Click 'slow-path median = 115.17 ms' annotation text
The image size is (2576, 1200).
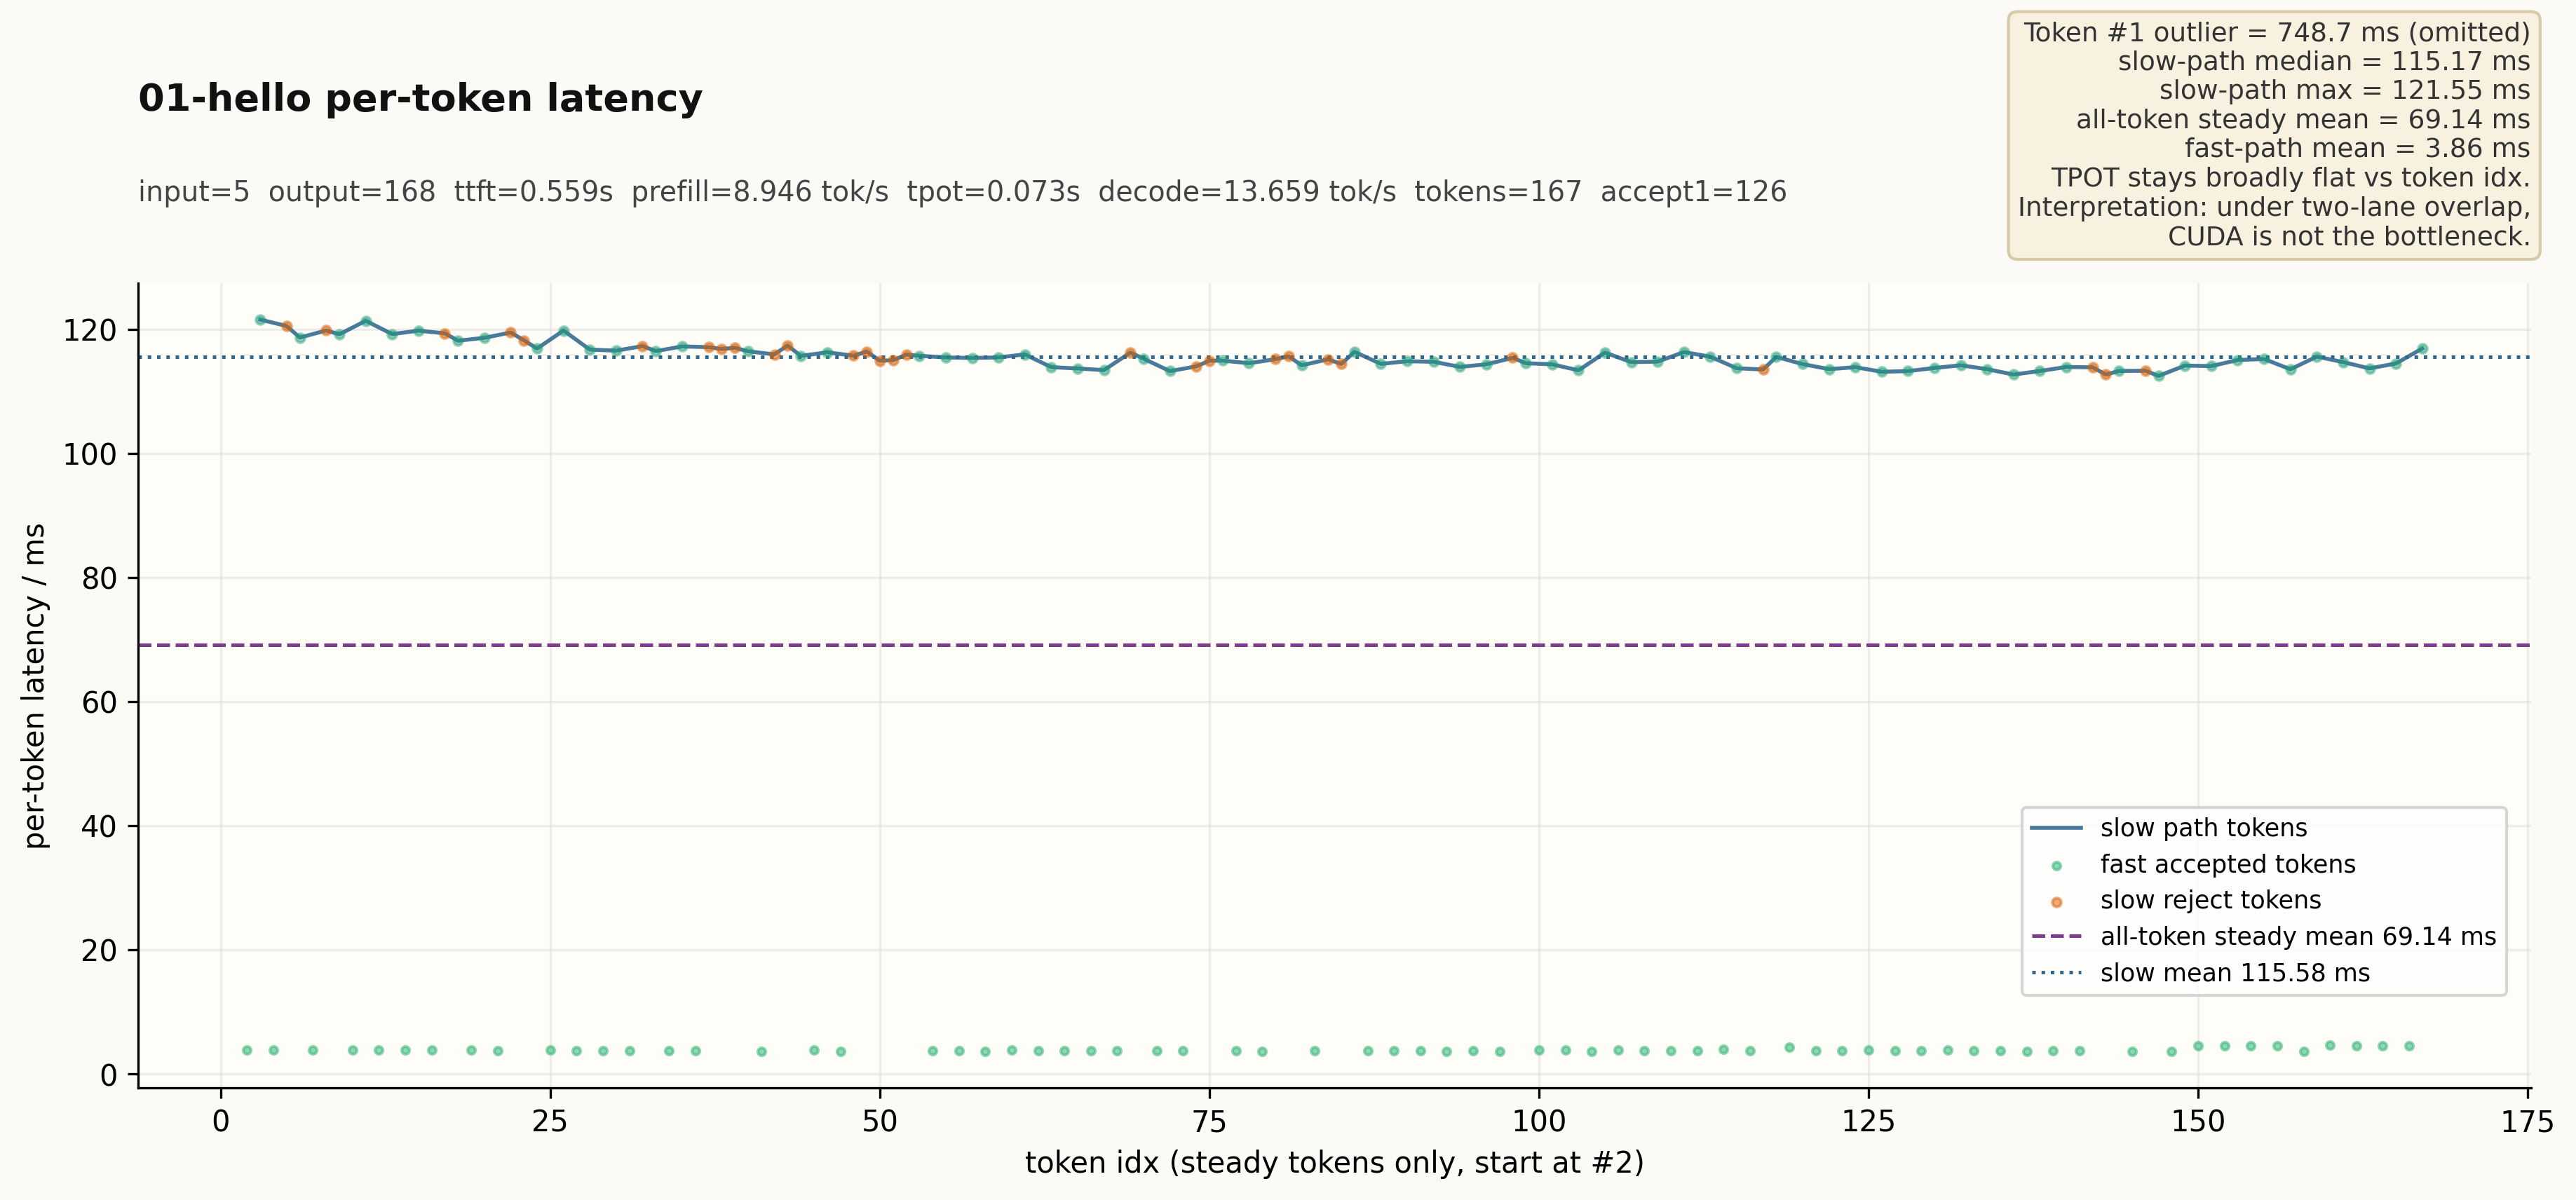point(2323,62)
